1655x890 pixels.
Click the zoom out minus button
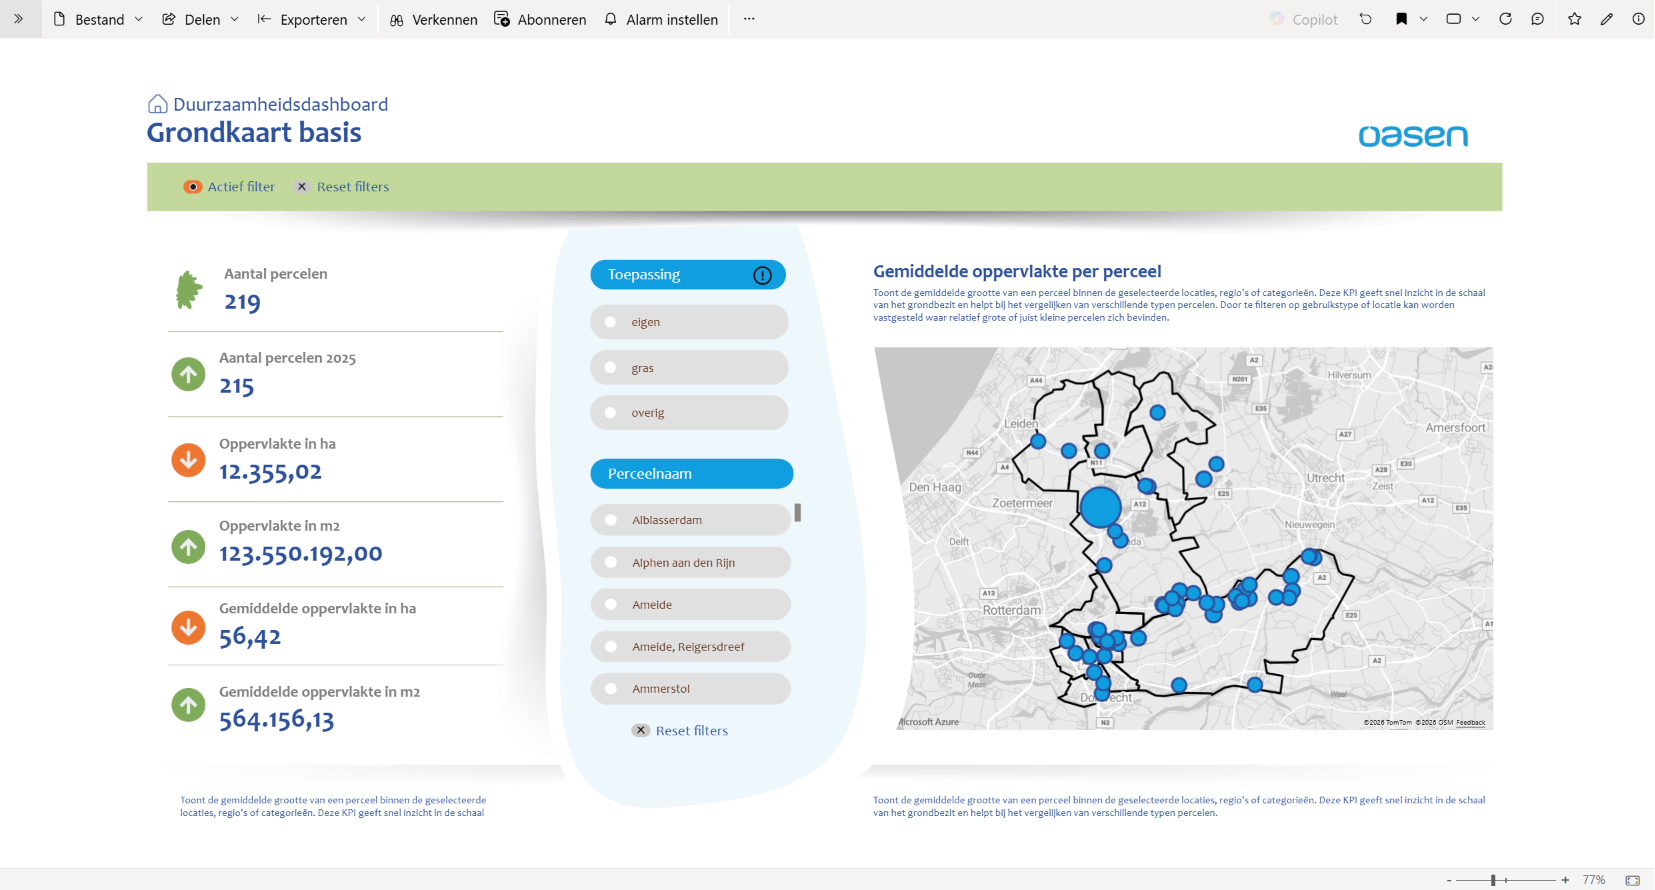[1449, 880]
